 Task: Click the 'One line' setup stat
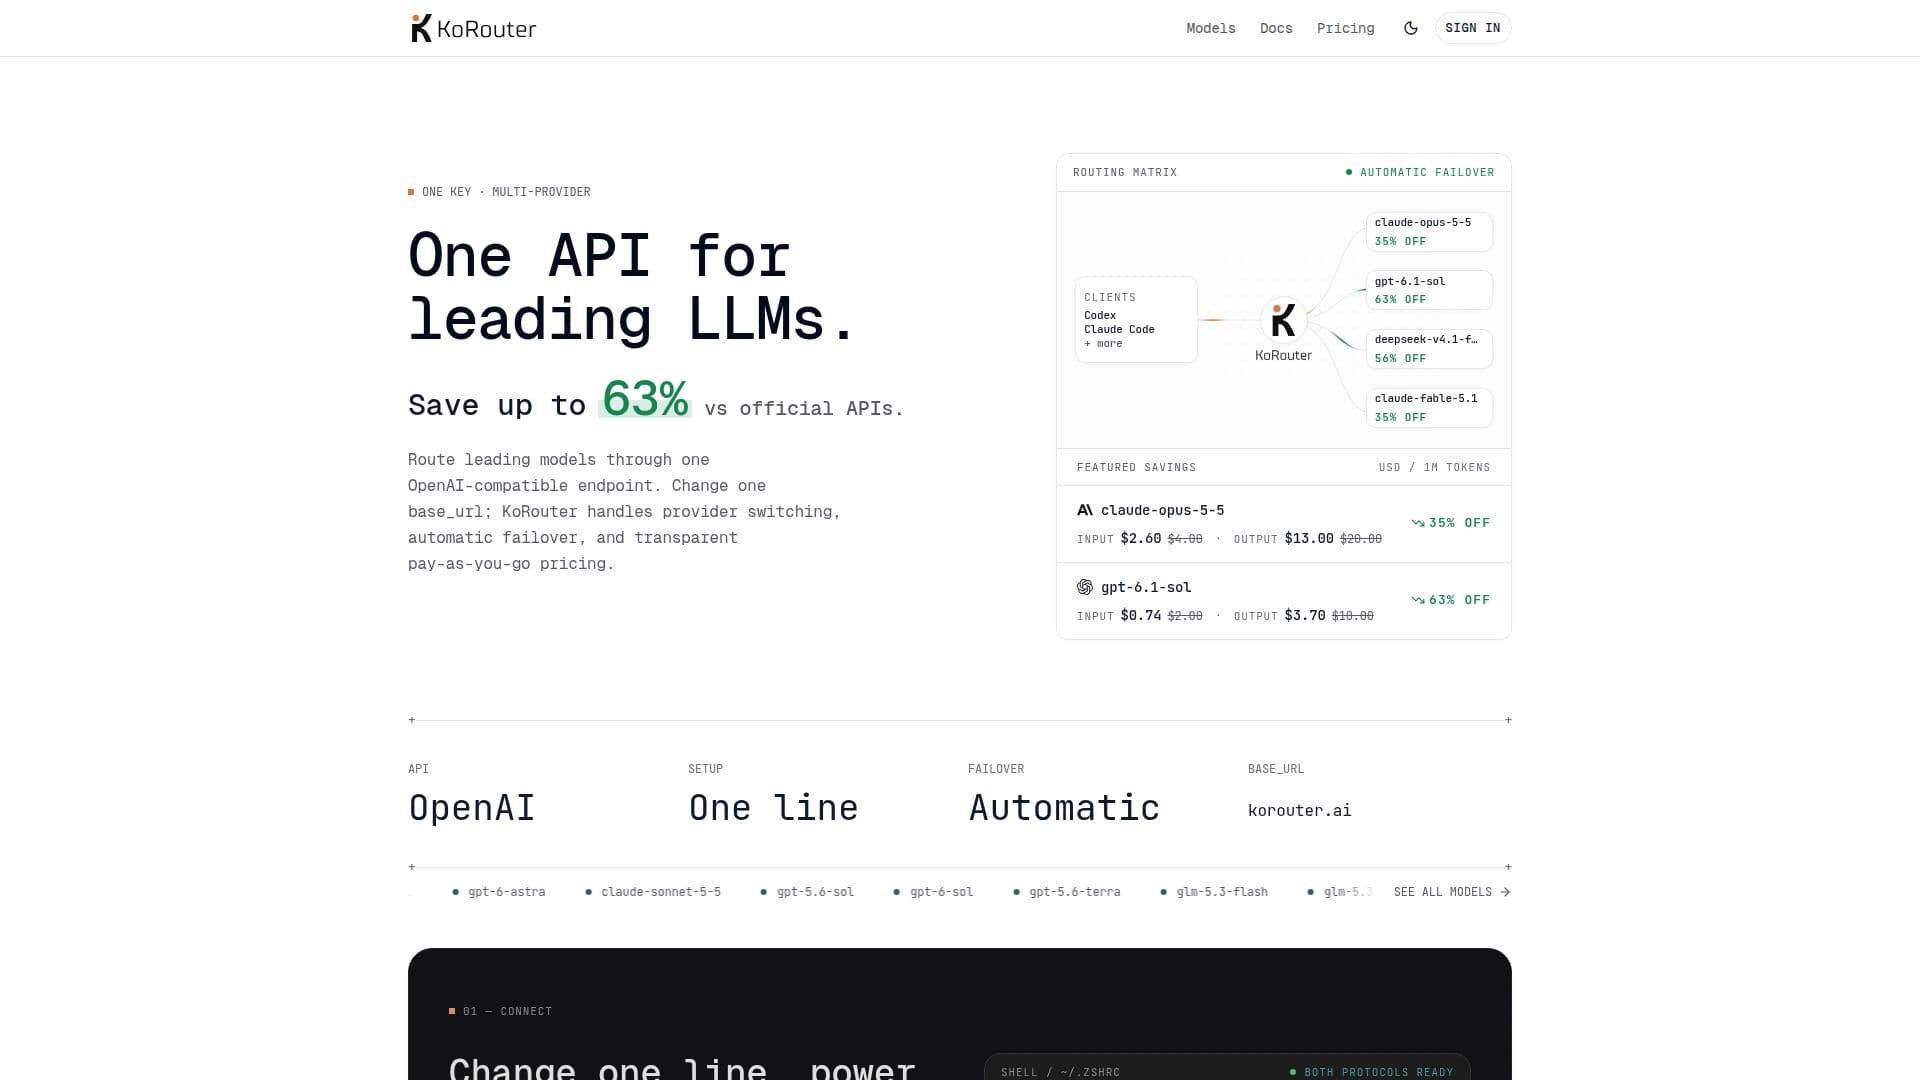point(773,807)
